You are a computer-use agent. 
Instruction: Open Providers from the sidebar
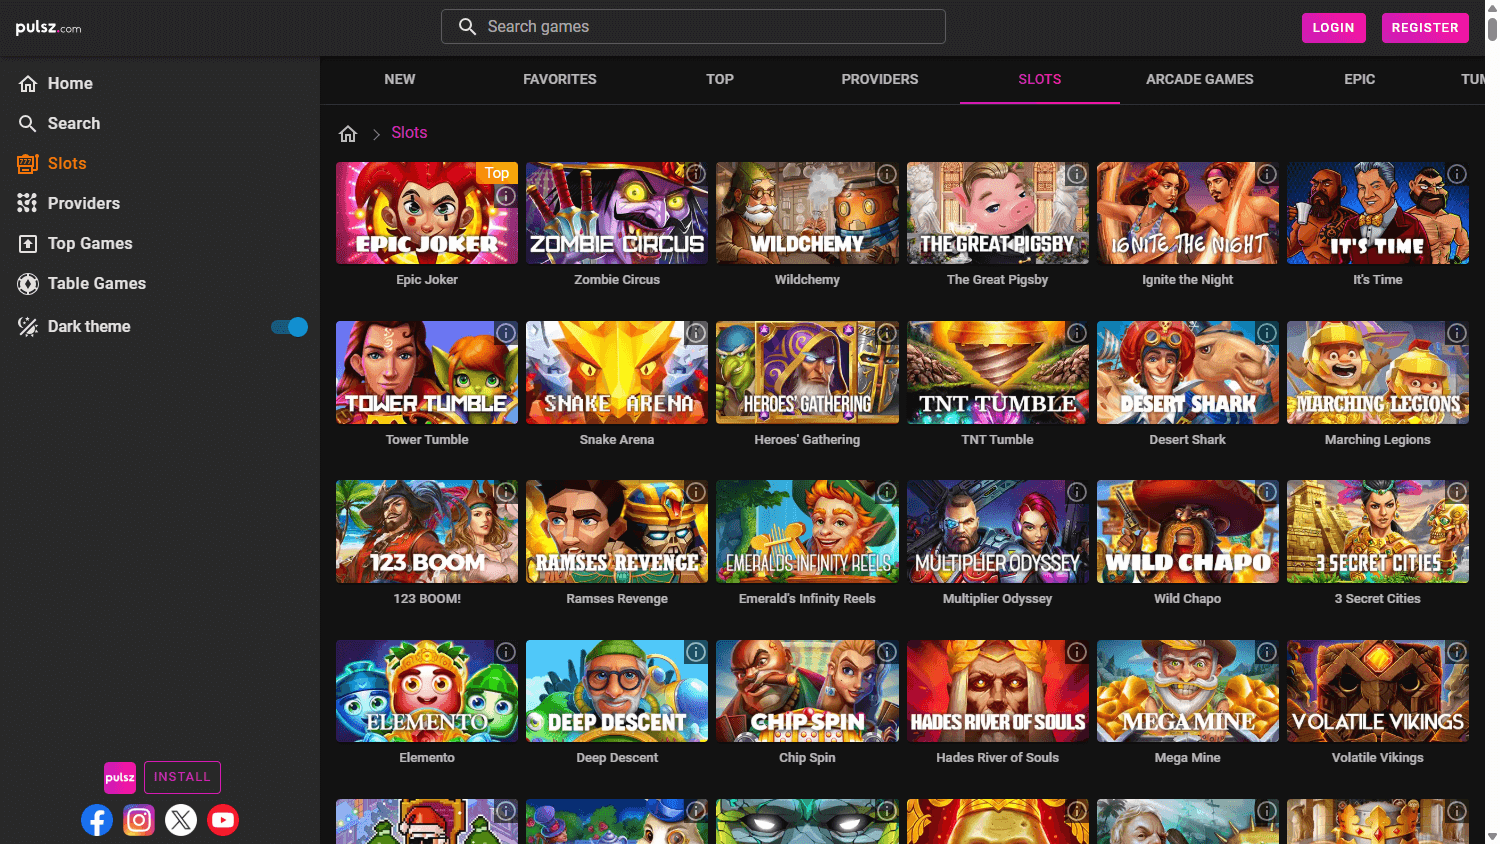tap(84, 203)
